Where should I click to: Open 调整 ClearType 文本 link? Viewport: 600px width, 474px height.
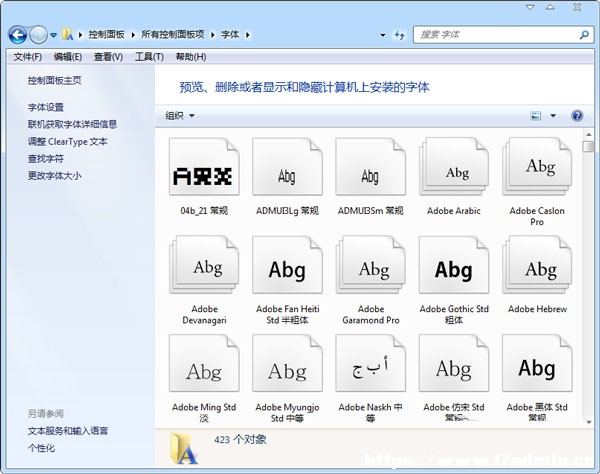pos(67,142)
